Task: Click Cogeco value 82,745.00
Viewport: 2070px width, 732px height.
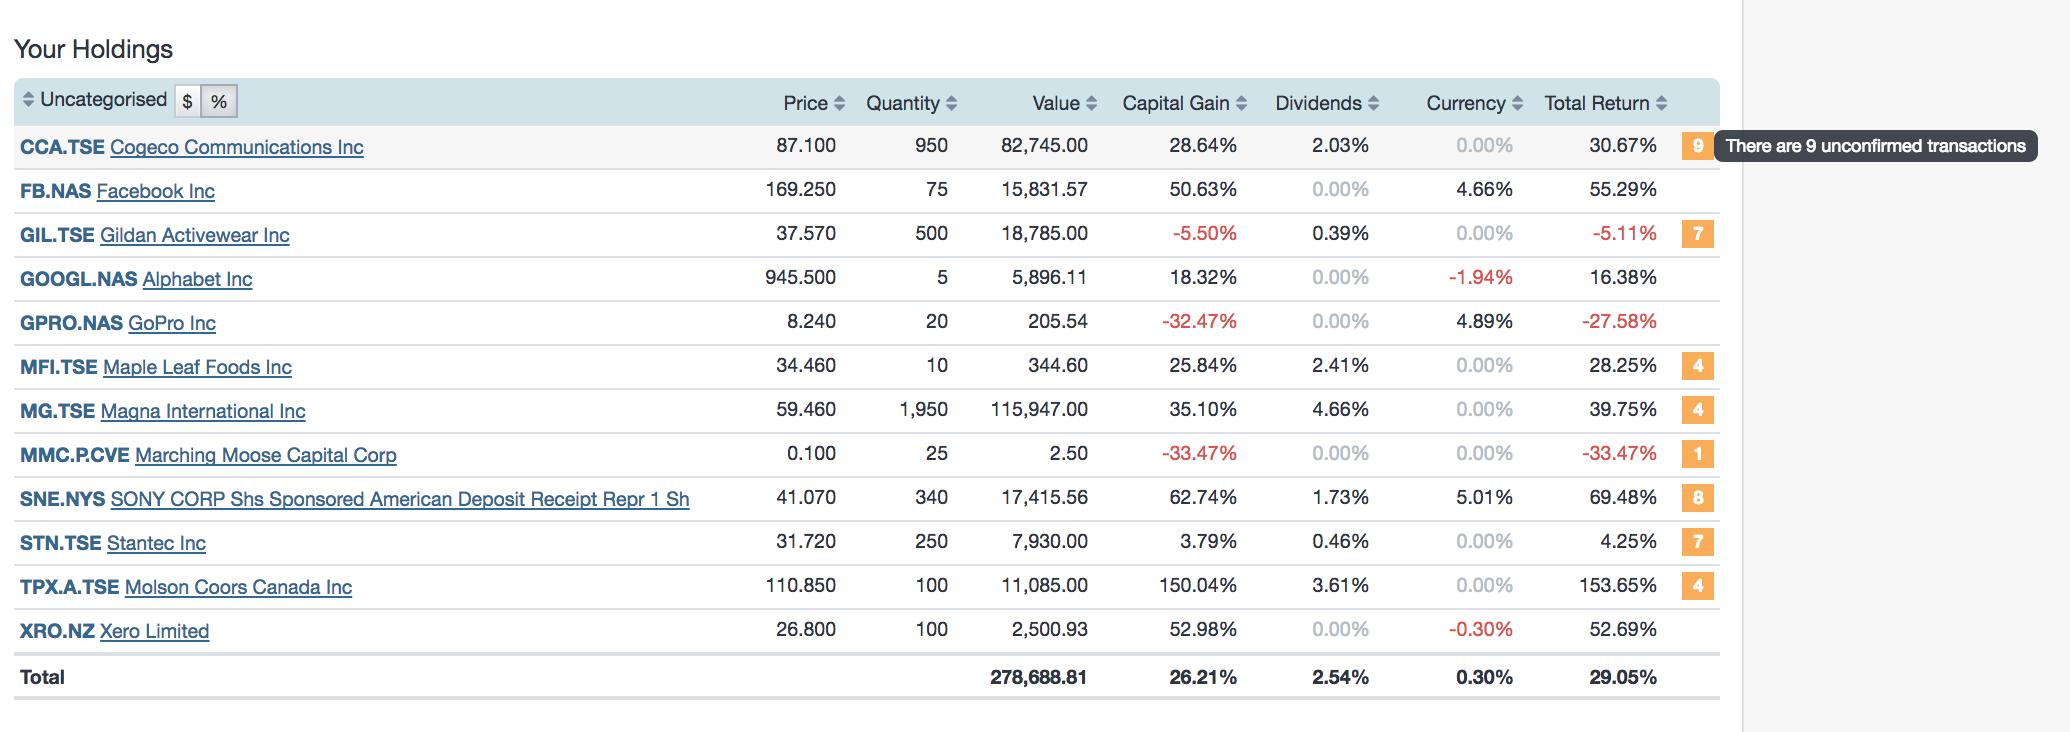Action: click(x=1044, y=145)
